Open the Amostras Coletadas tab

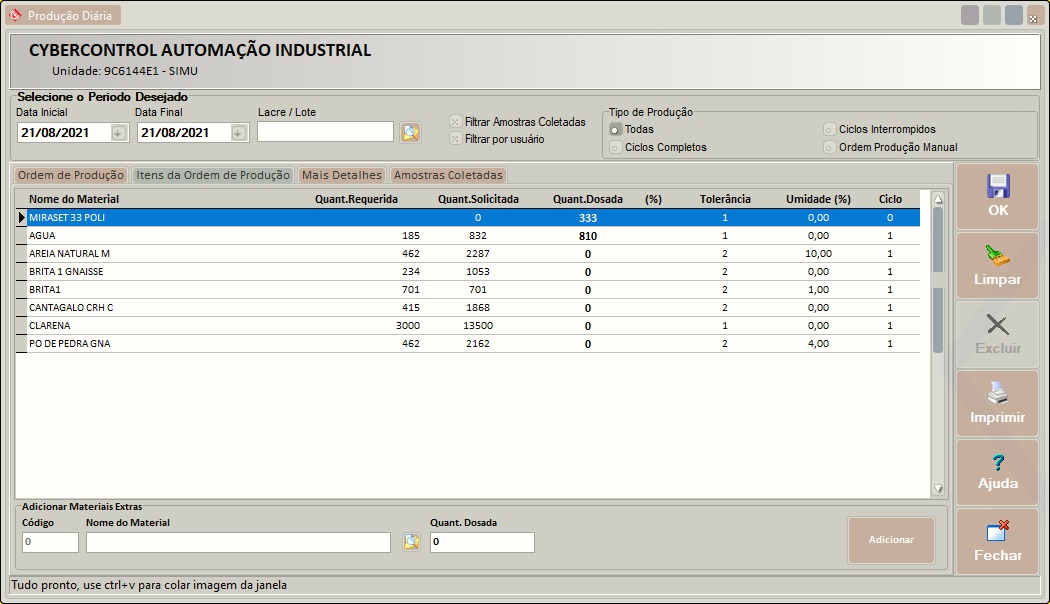click(x=448, y=175)
